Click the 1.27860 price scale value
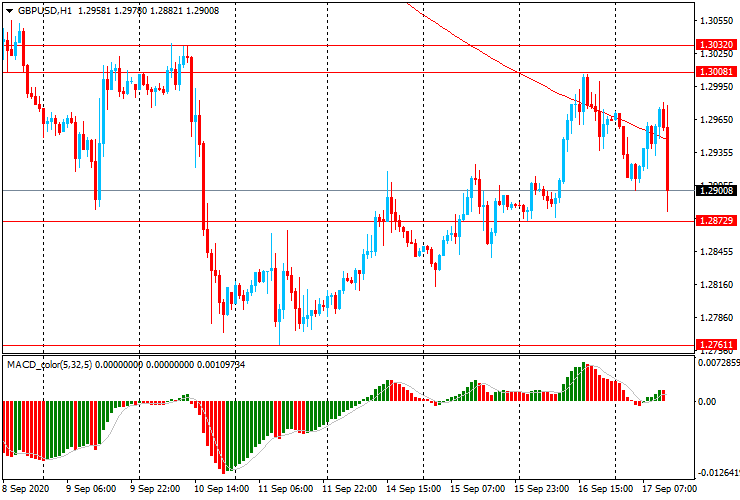 pos(717,318)
